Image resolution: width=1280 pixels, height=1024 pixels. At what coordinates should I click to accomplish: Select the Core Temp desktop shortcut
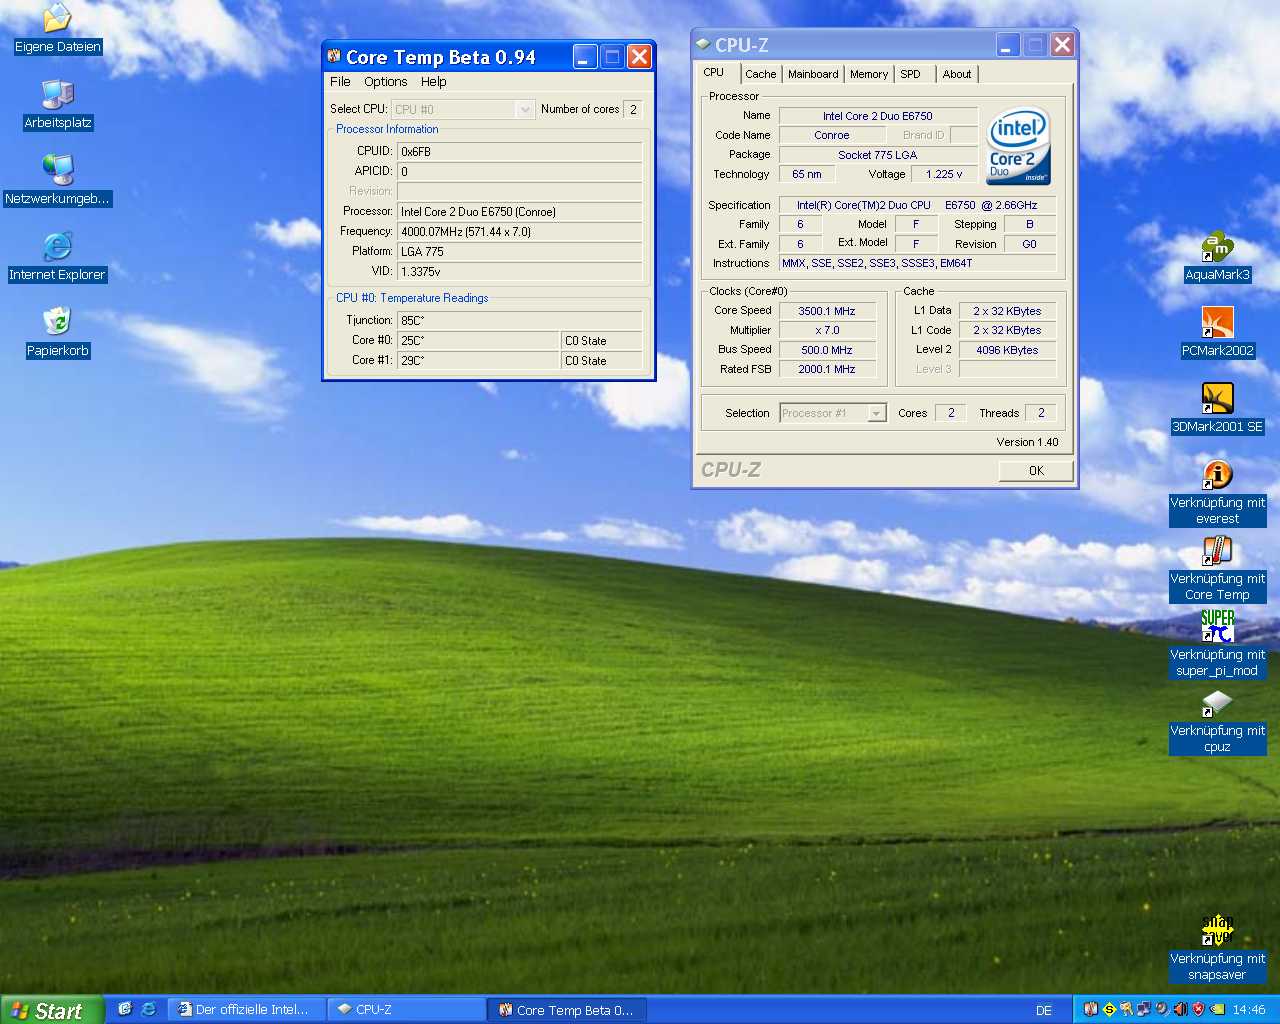coord(1217,567)
